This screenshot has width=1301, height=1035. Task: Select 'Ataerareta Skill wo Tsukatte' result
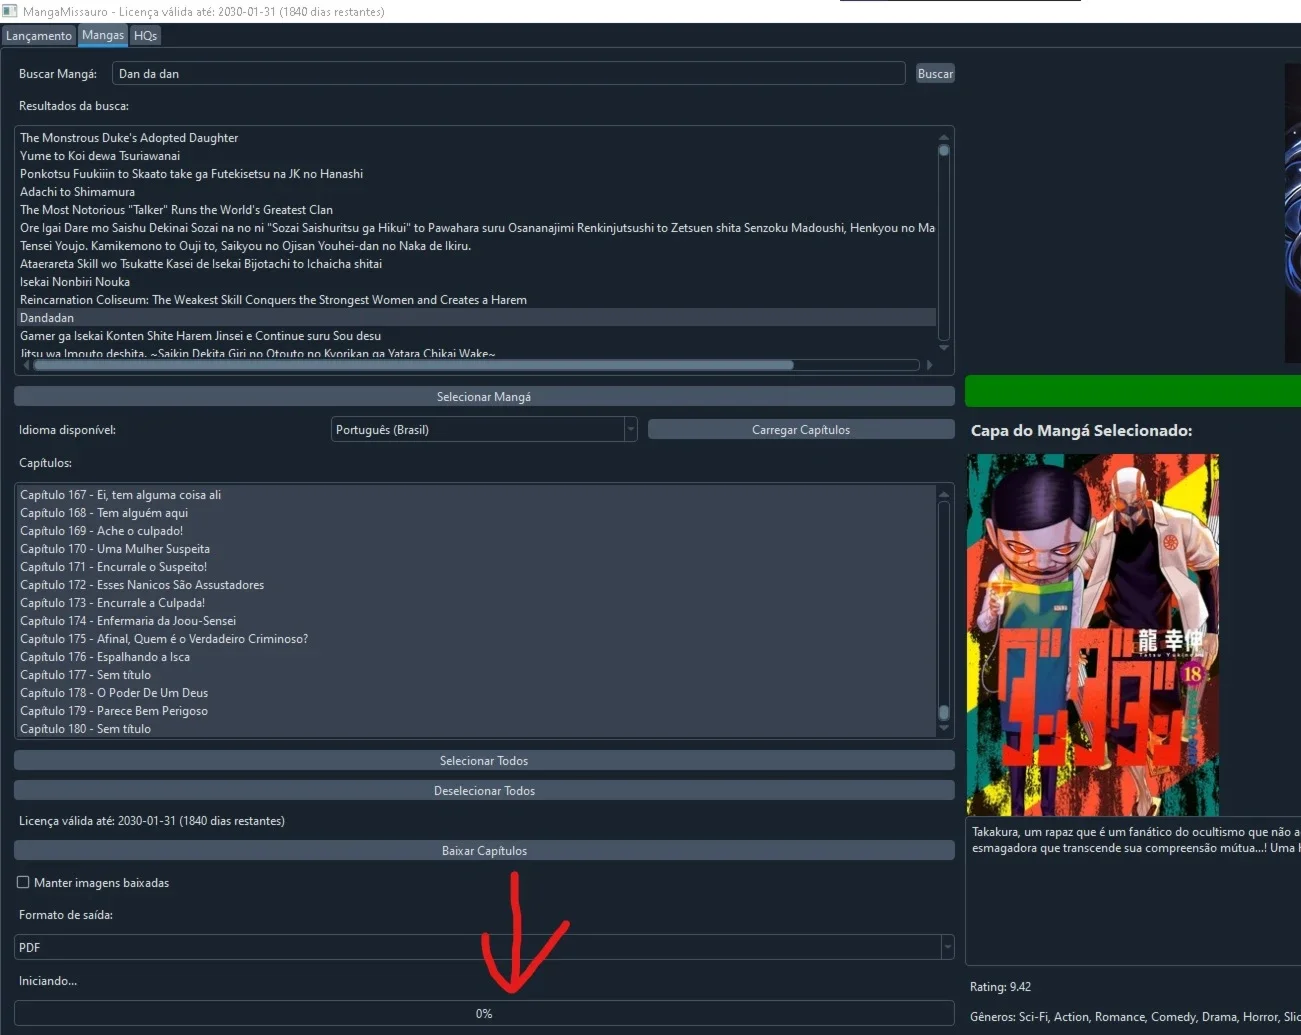(x=476, y=264)
